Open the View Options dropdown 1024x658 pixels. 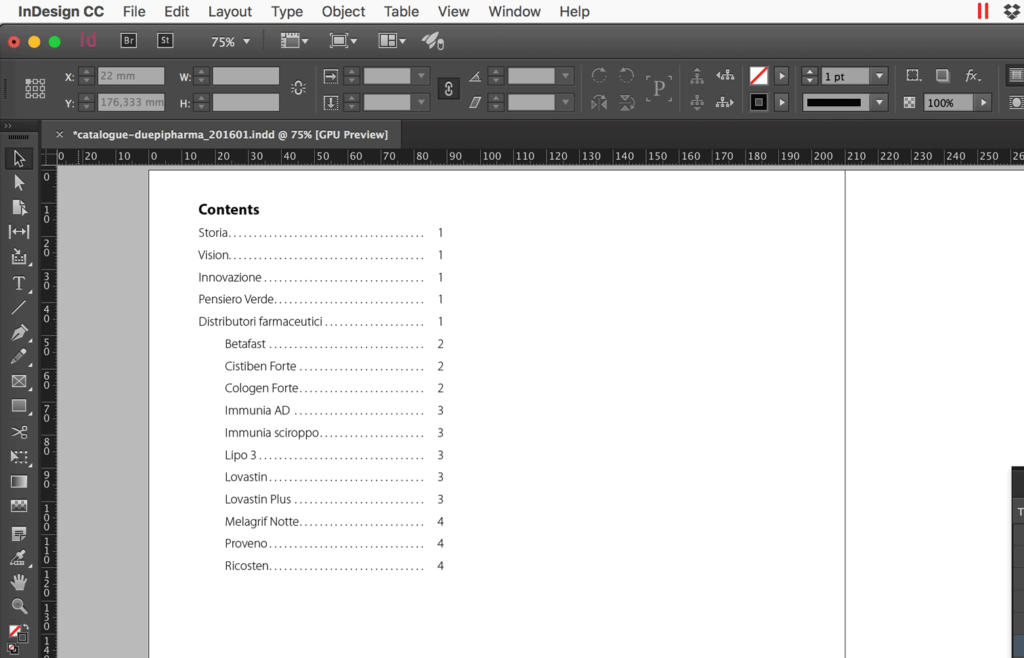(x=295, y=40)
